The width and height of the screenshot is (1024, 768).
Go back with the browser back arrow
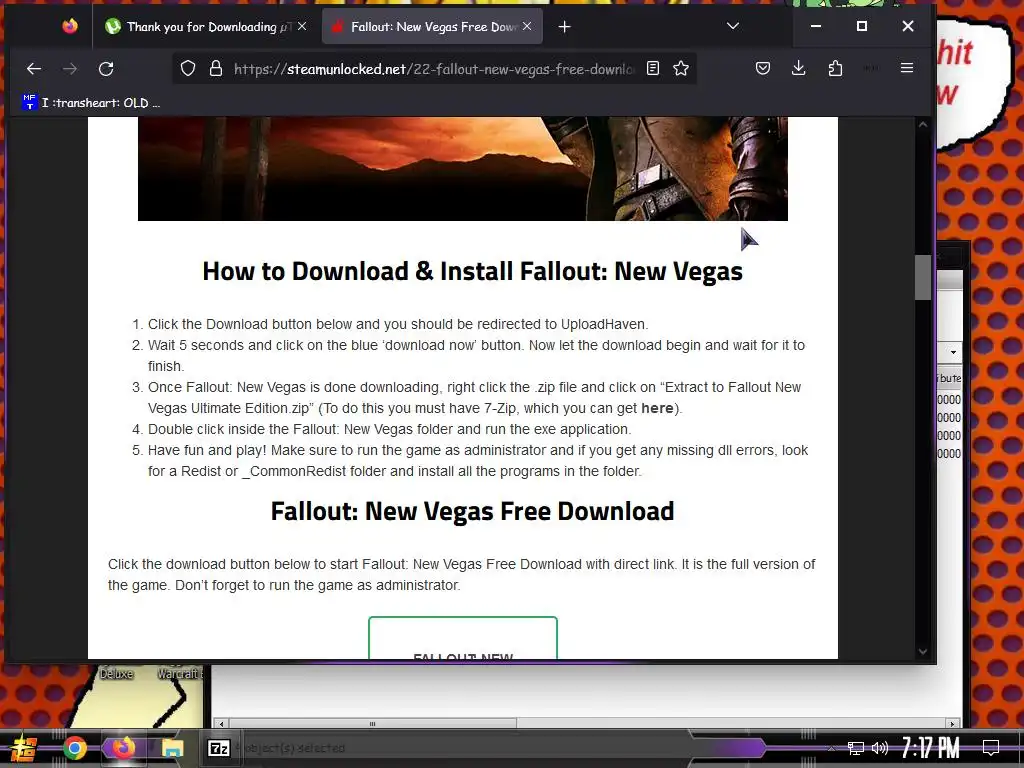(34, 69)
